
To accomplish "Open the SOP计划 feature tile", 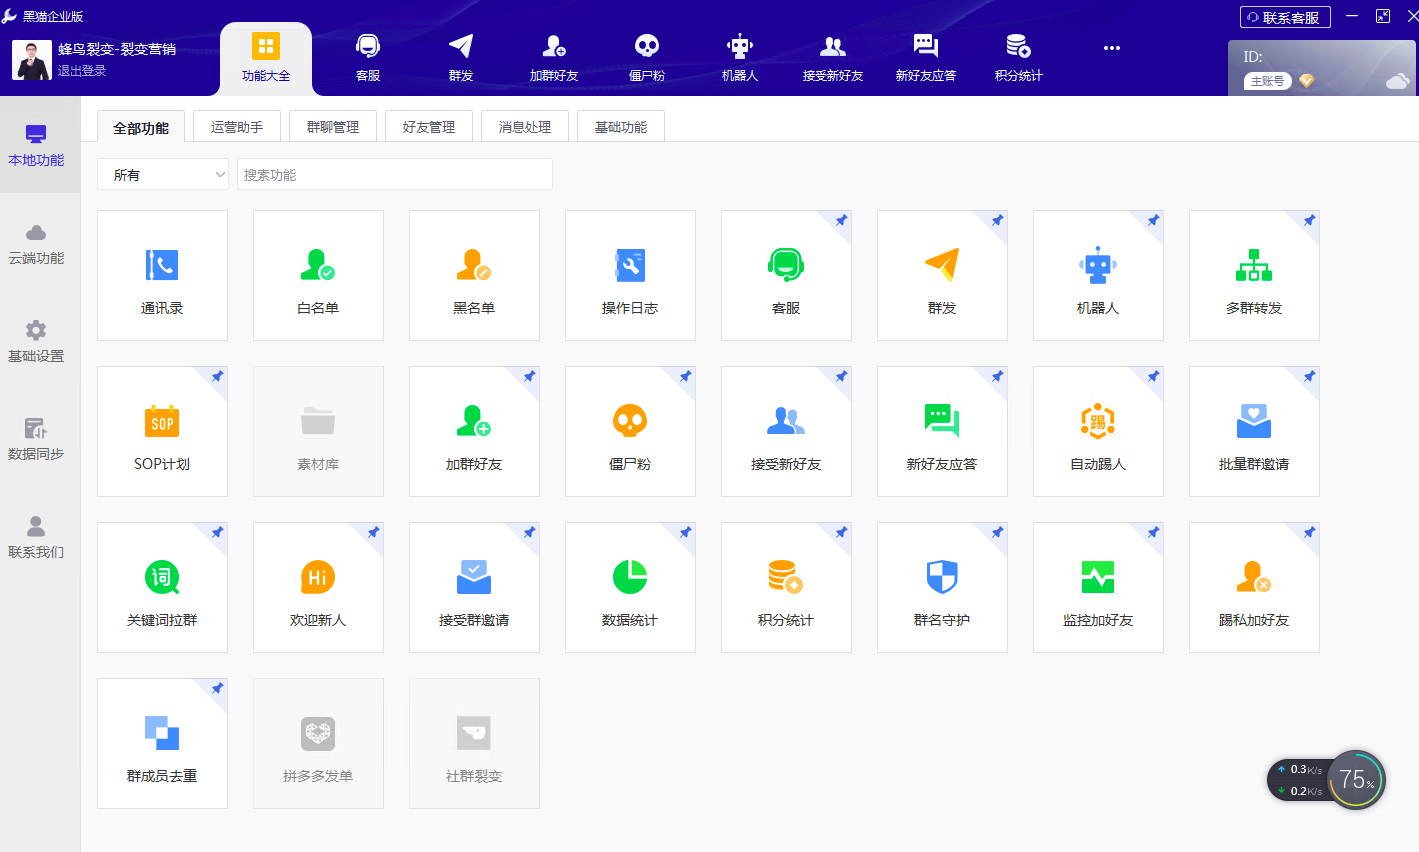I will 162,431.
